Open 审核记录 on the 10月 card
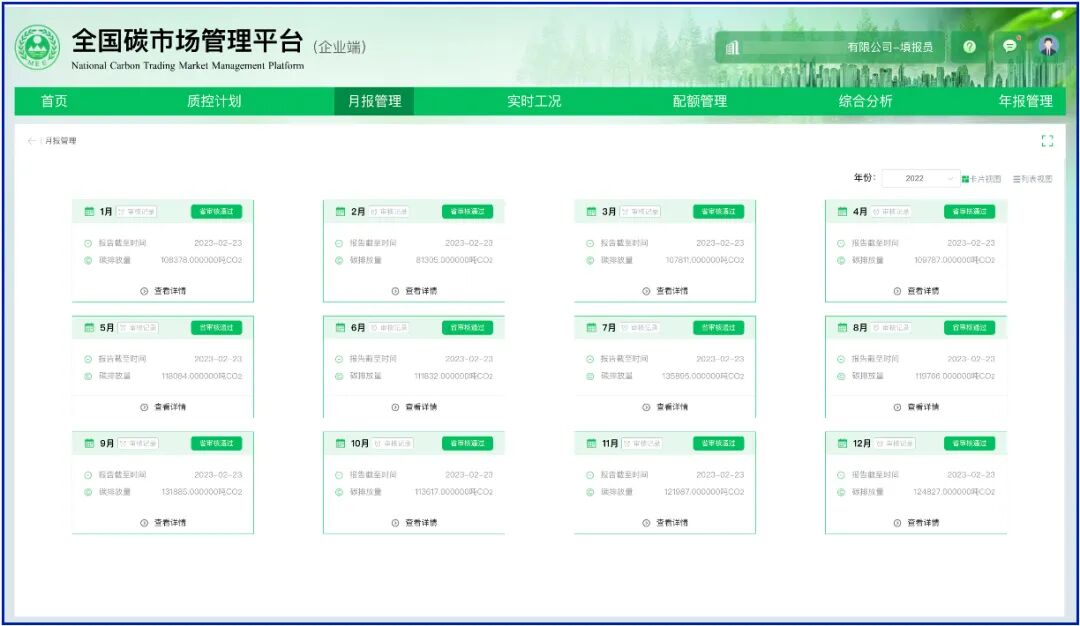Screen dimensions: 1080x626 point(393,444)
